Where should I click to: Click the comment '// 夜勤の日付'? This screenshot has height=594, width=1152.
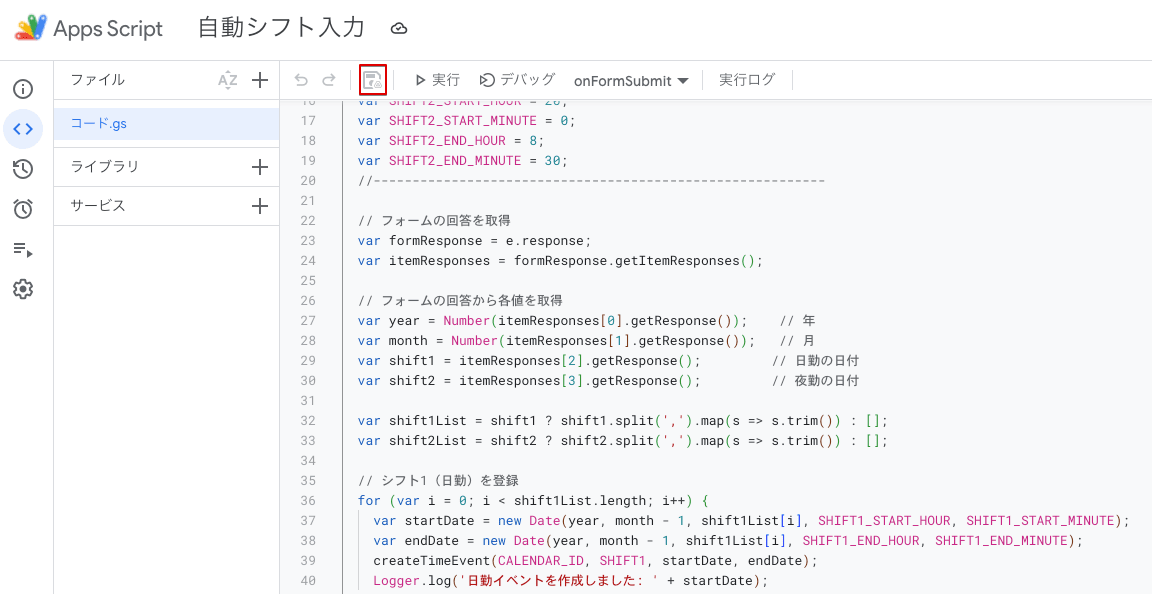816,381
